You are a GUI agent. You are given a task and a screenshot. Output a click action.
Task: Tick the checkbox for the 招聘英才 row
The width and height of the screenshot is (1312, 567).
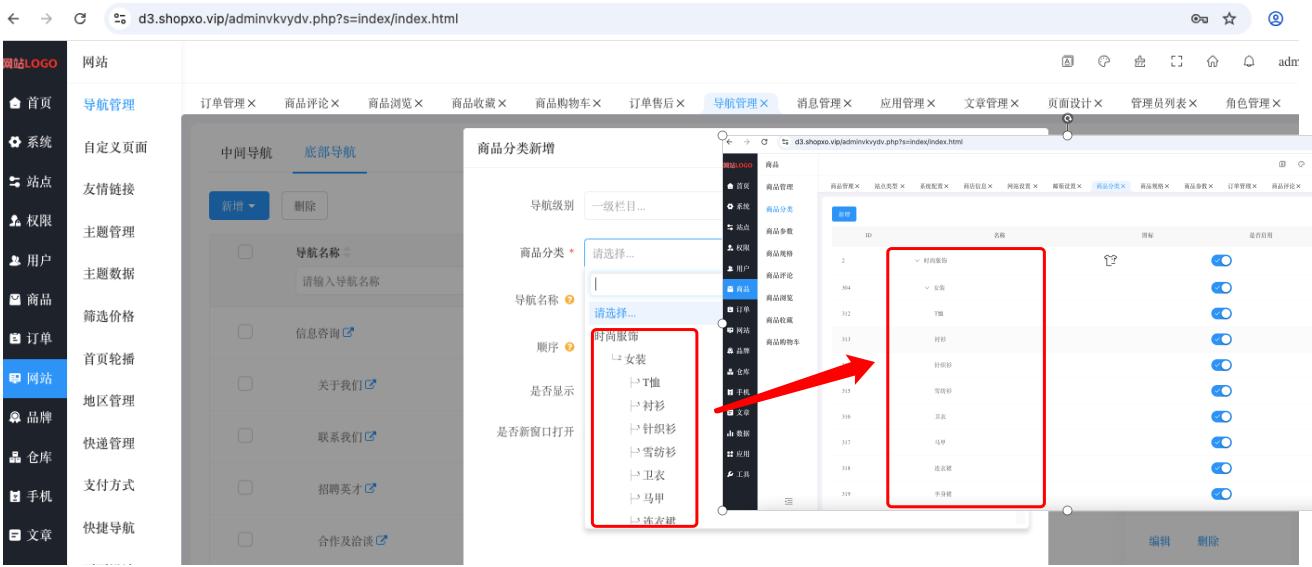point(245,488)
